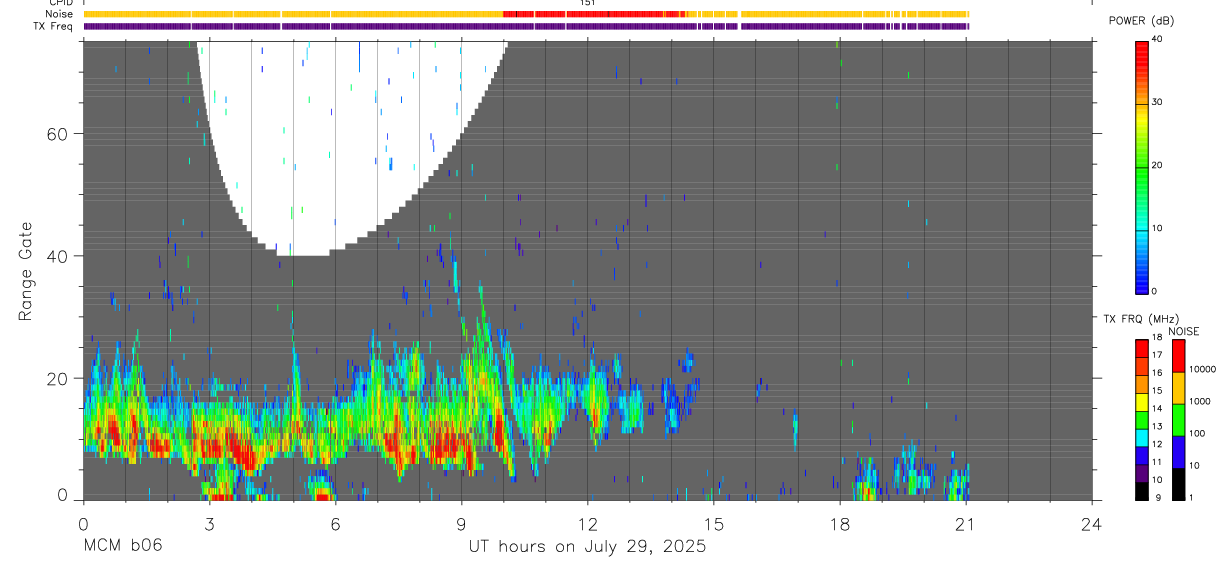Click the Range Gate y-axis title
The height and width of the screenshot is (567, 1228).
click(27, 270)
